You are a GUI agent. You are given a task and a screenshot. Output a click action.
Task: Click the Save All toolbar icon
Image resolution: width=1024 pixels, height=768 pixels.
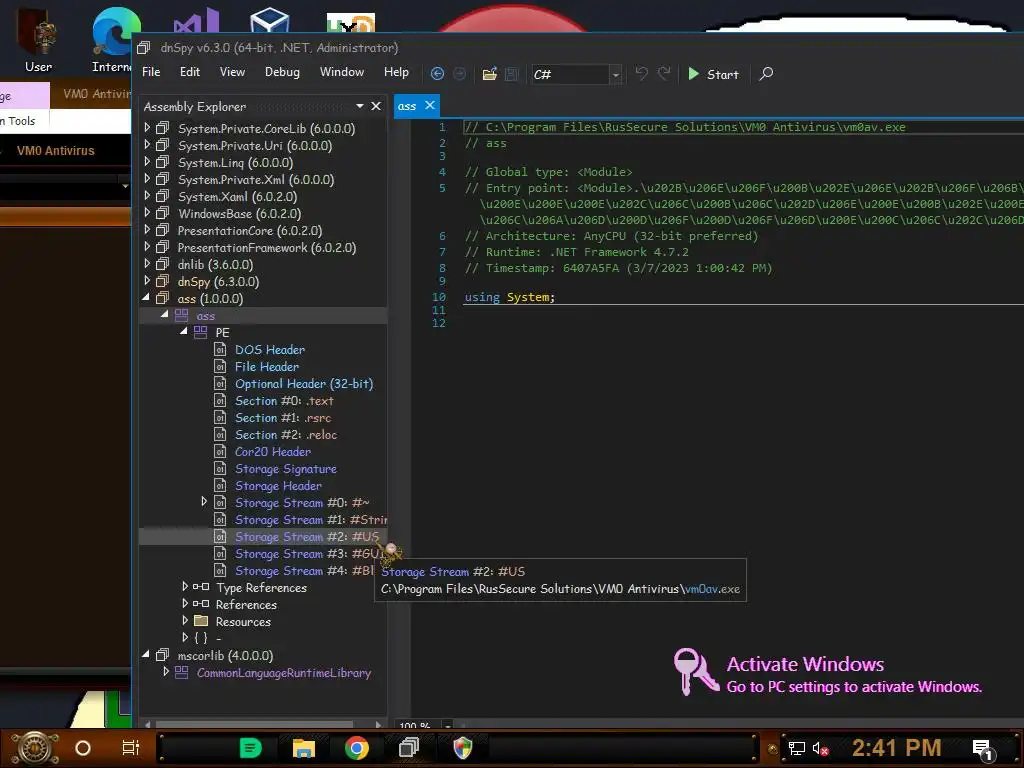click(511, 74)
